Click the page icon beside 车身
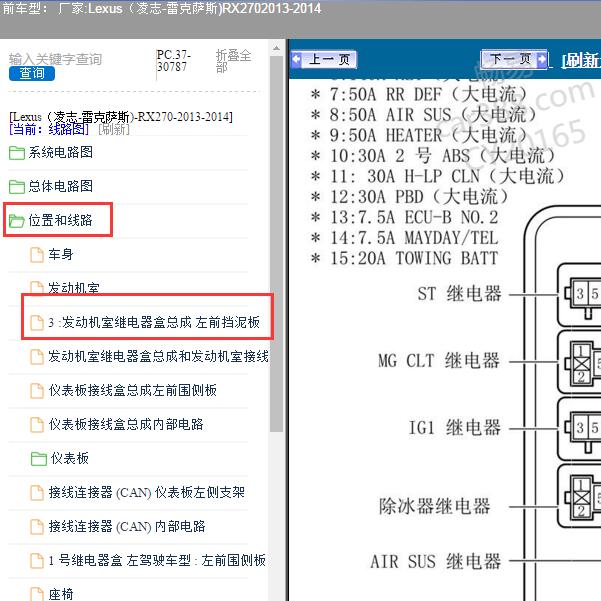This screenshot has width=601, height=601. [37, 255]
